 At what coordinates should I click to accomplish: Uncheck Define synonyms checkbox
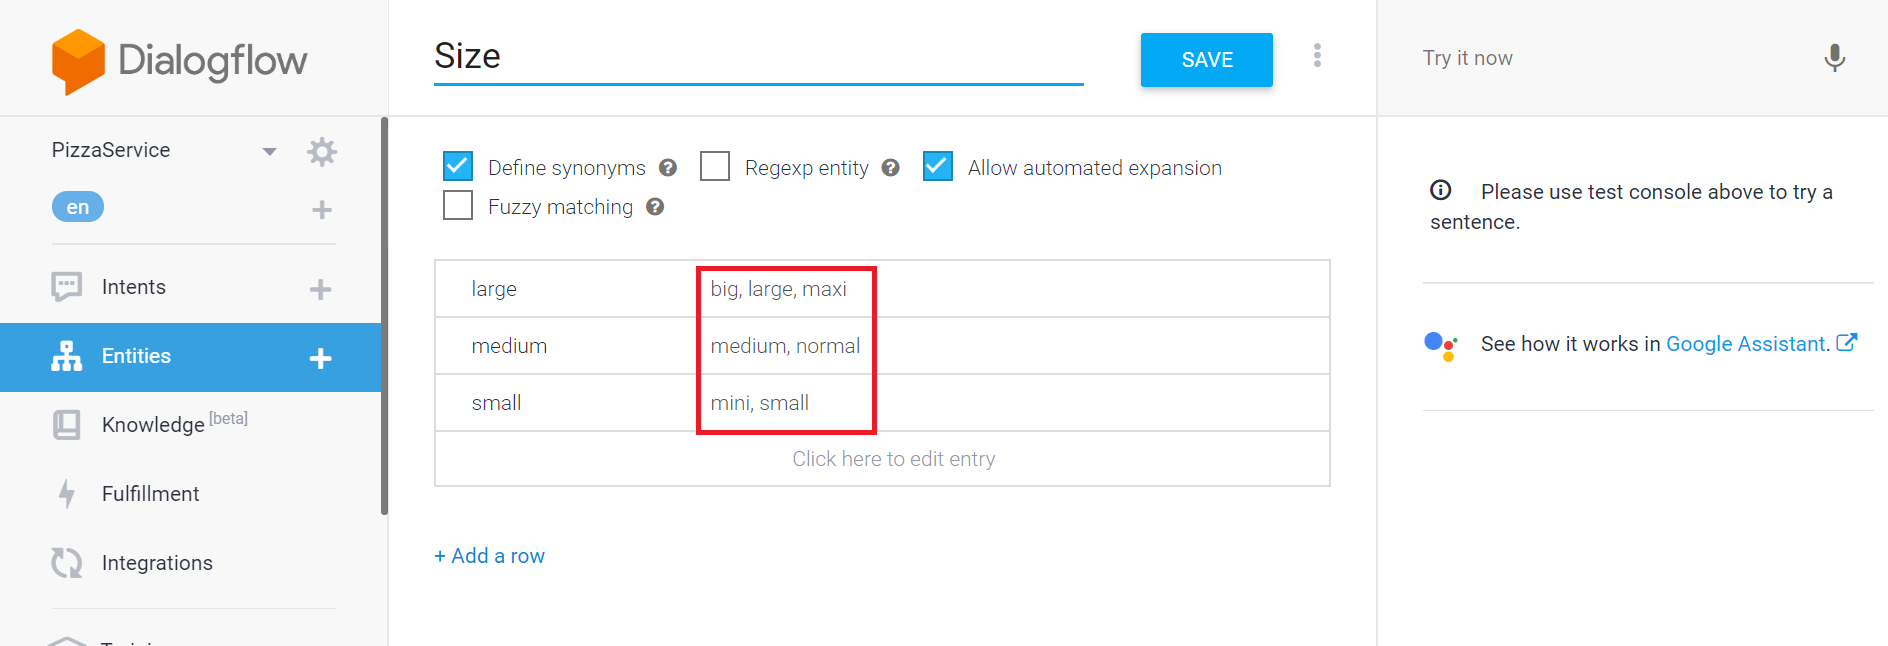click(458, 166)
